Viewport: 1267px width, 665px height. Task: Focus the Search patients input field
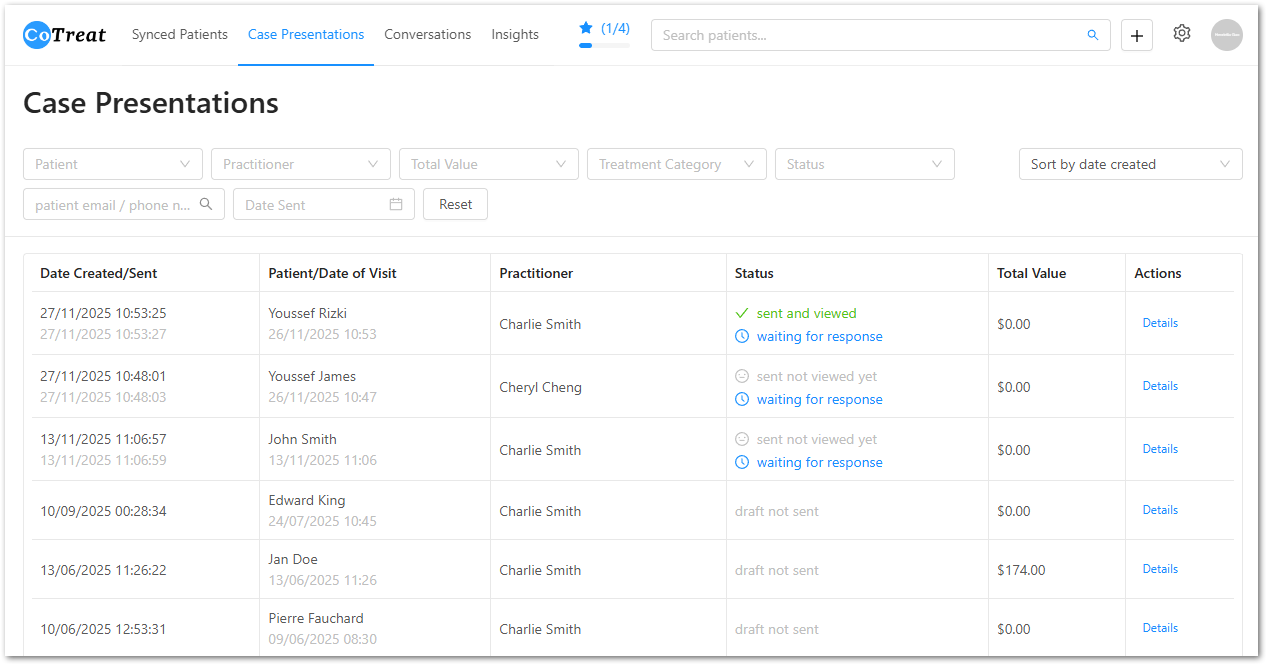(870, 35)
